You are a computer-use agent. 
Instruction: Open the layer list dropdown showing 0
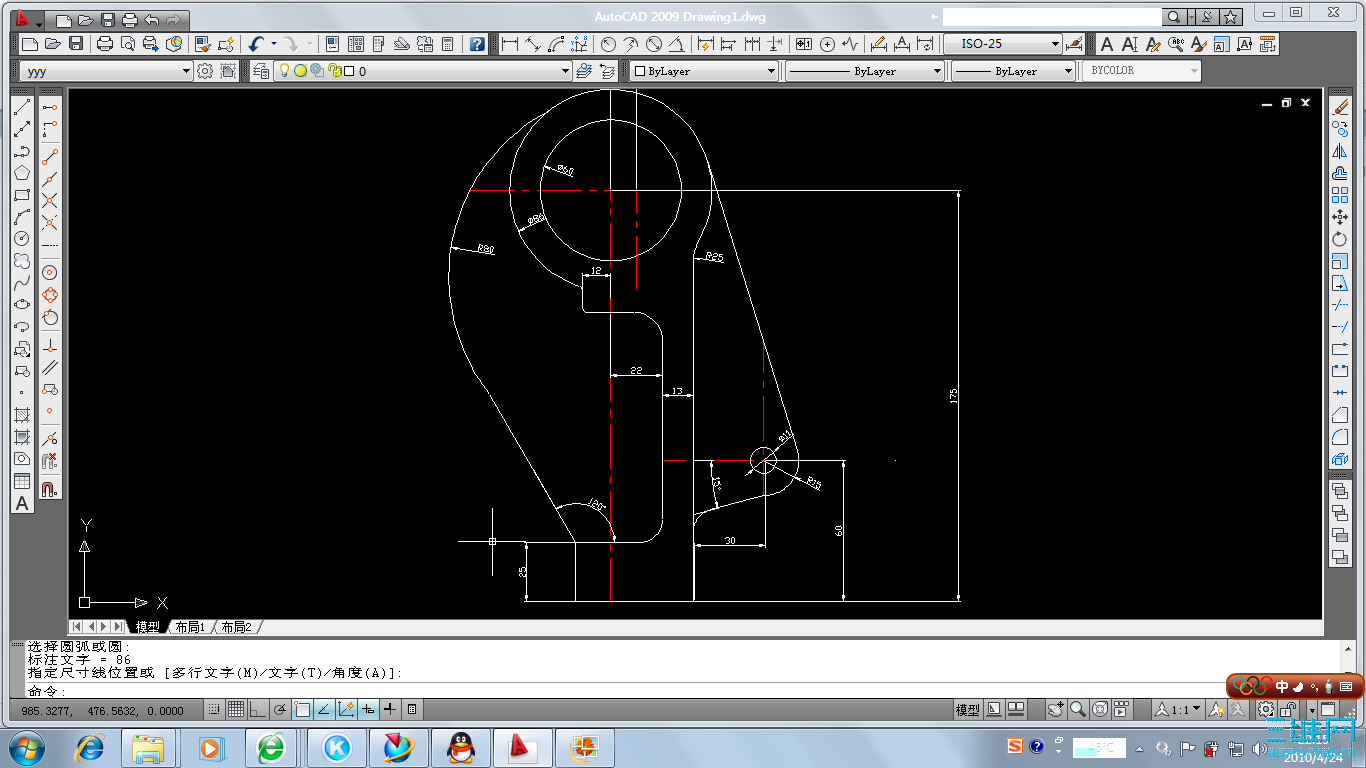423,71
